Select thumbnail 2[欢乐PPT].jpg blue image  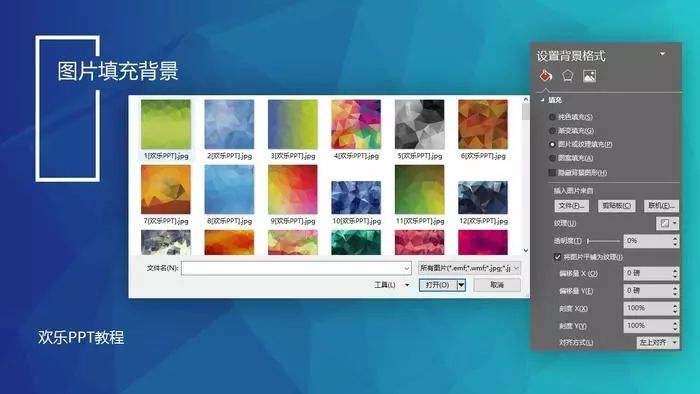click(x=229, y=124)
